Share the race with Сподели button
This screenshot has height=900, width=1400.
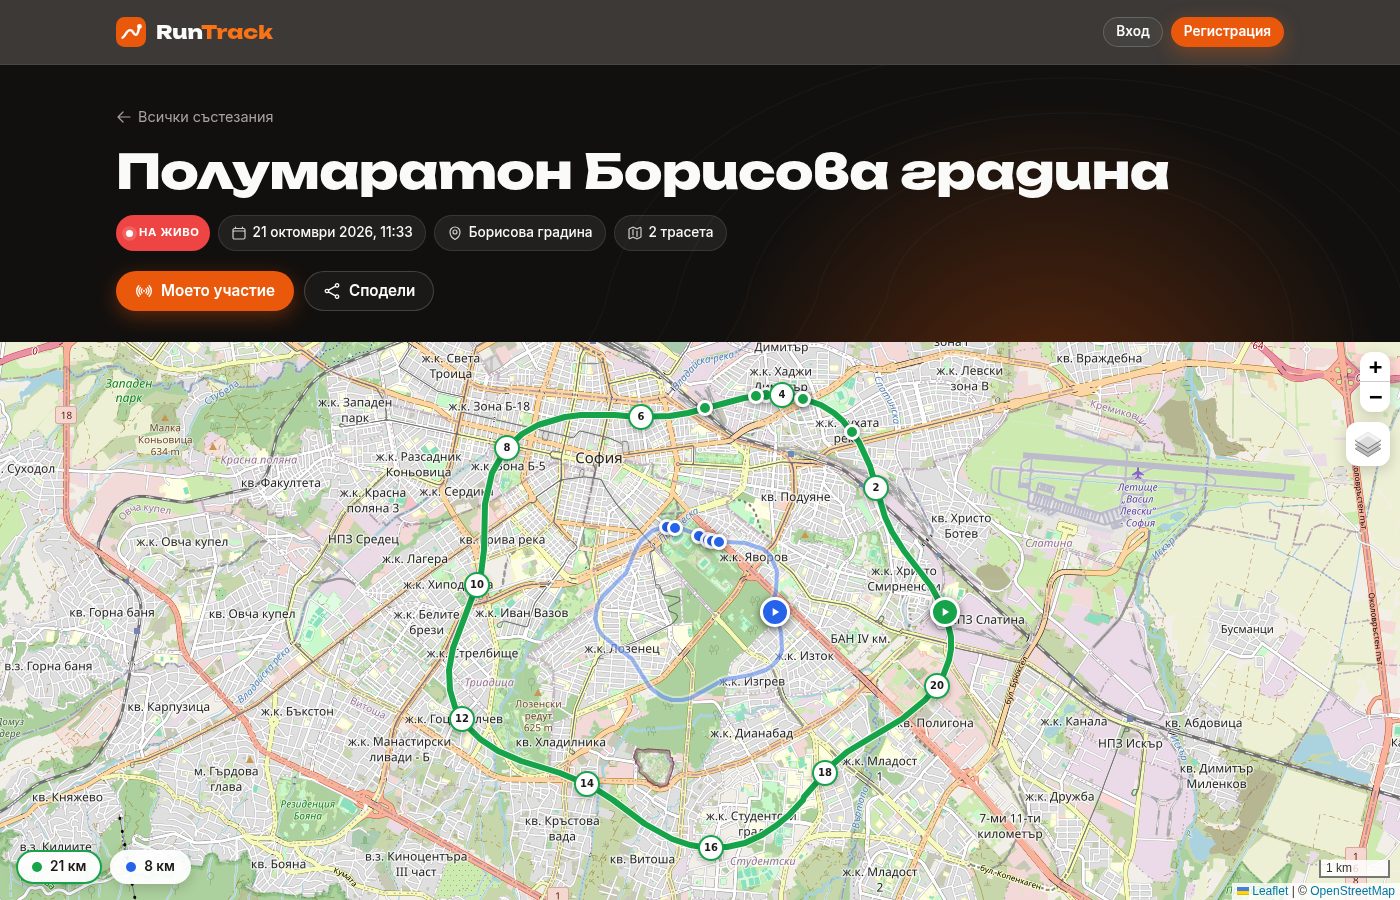(369, 291)
